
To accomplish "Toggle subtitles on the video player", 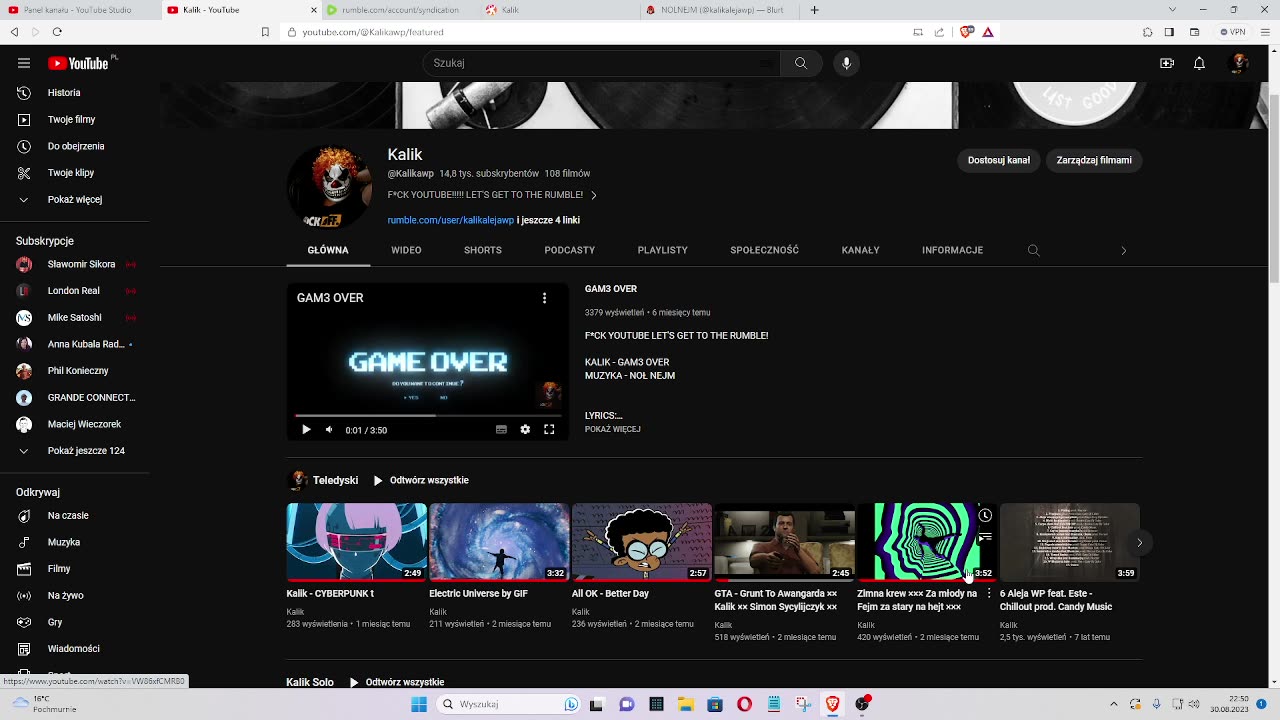I will point(501,430).
